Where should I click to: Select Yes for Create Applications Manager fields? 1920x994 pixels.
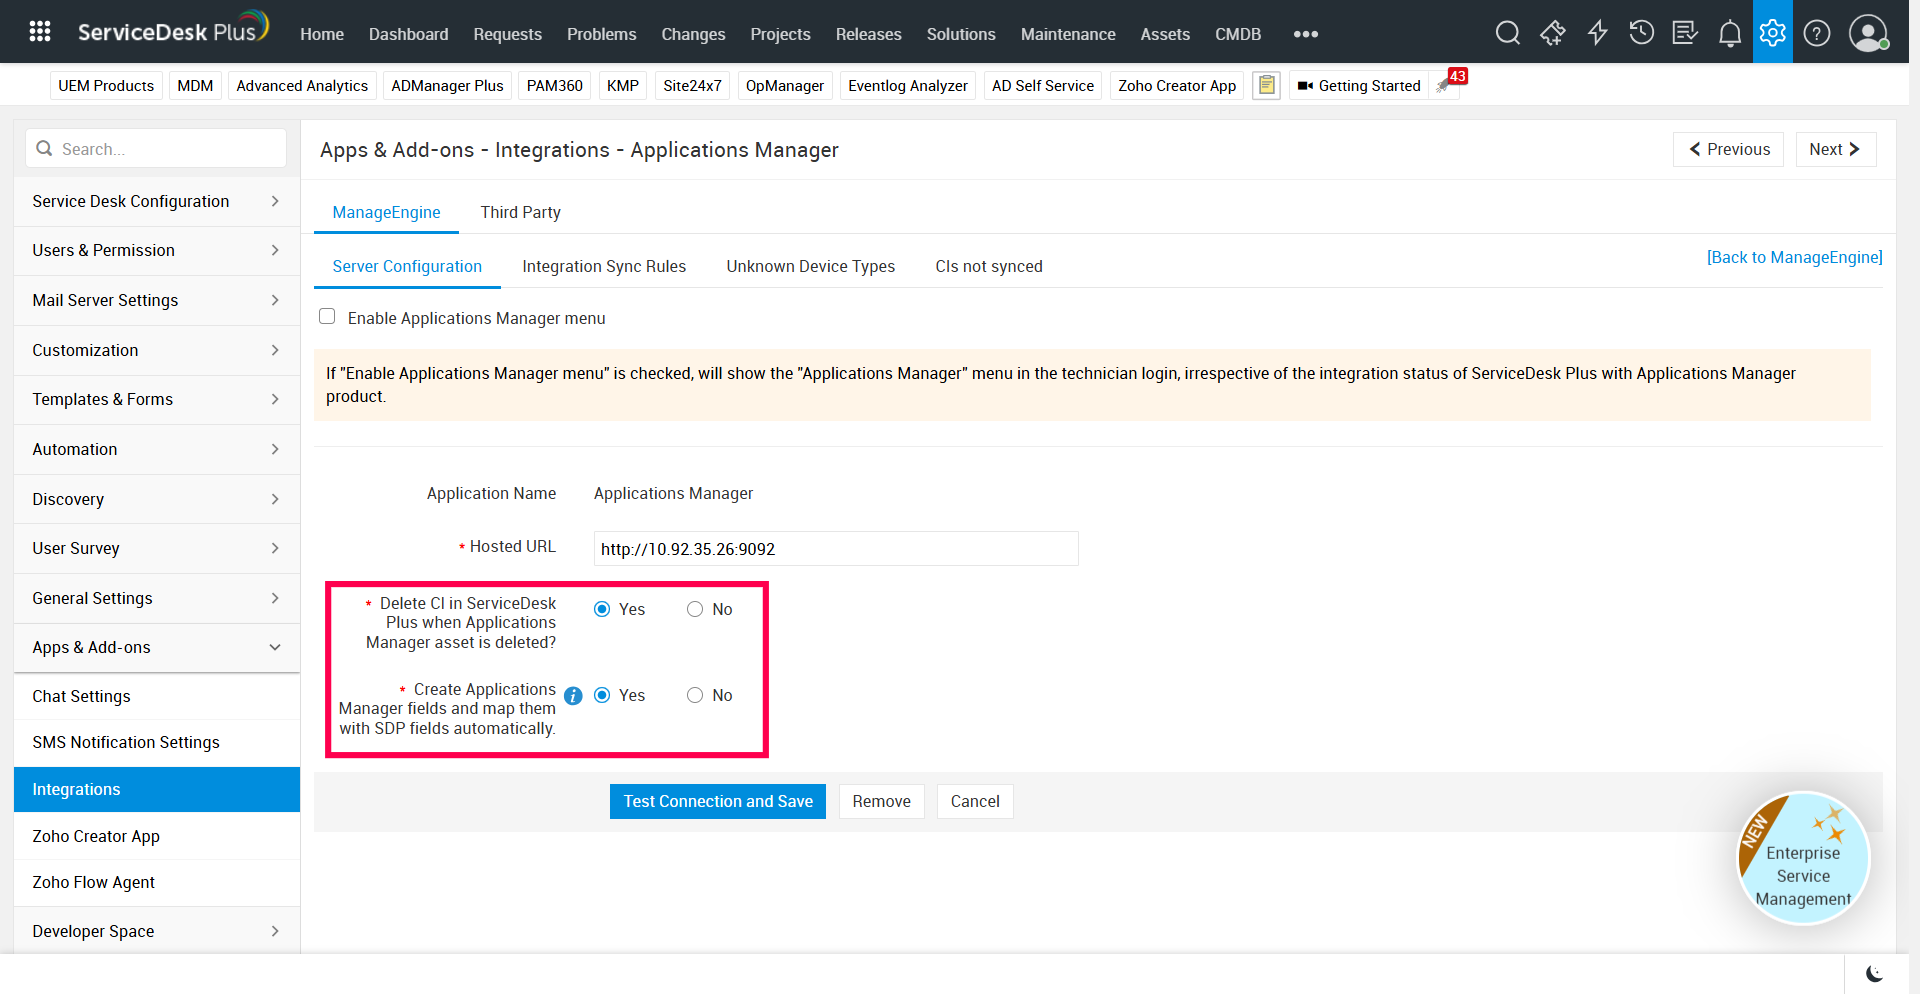602,695
